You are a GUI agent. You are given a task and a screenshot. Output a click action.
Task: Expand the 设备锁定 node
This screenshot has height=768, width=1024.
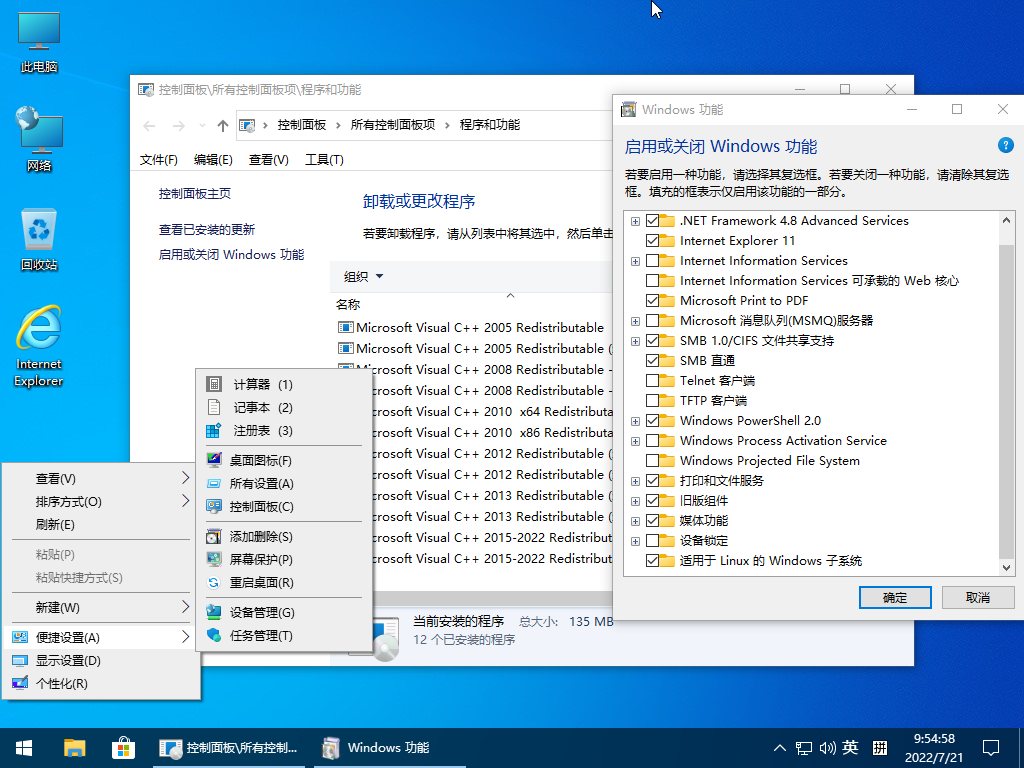[635, 541]
